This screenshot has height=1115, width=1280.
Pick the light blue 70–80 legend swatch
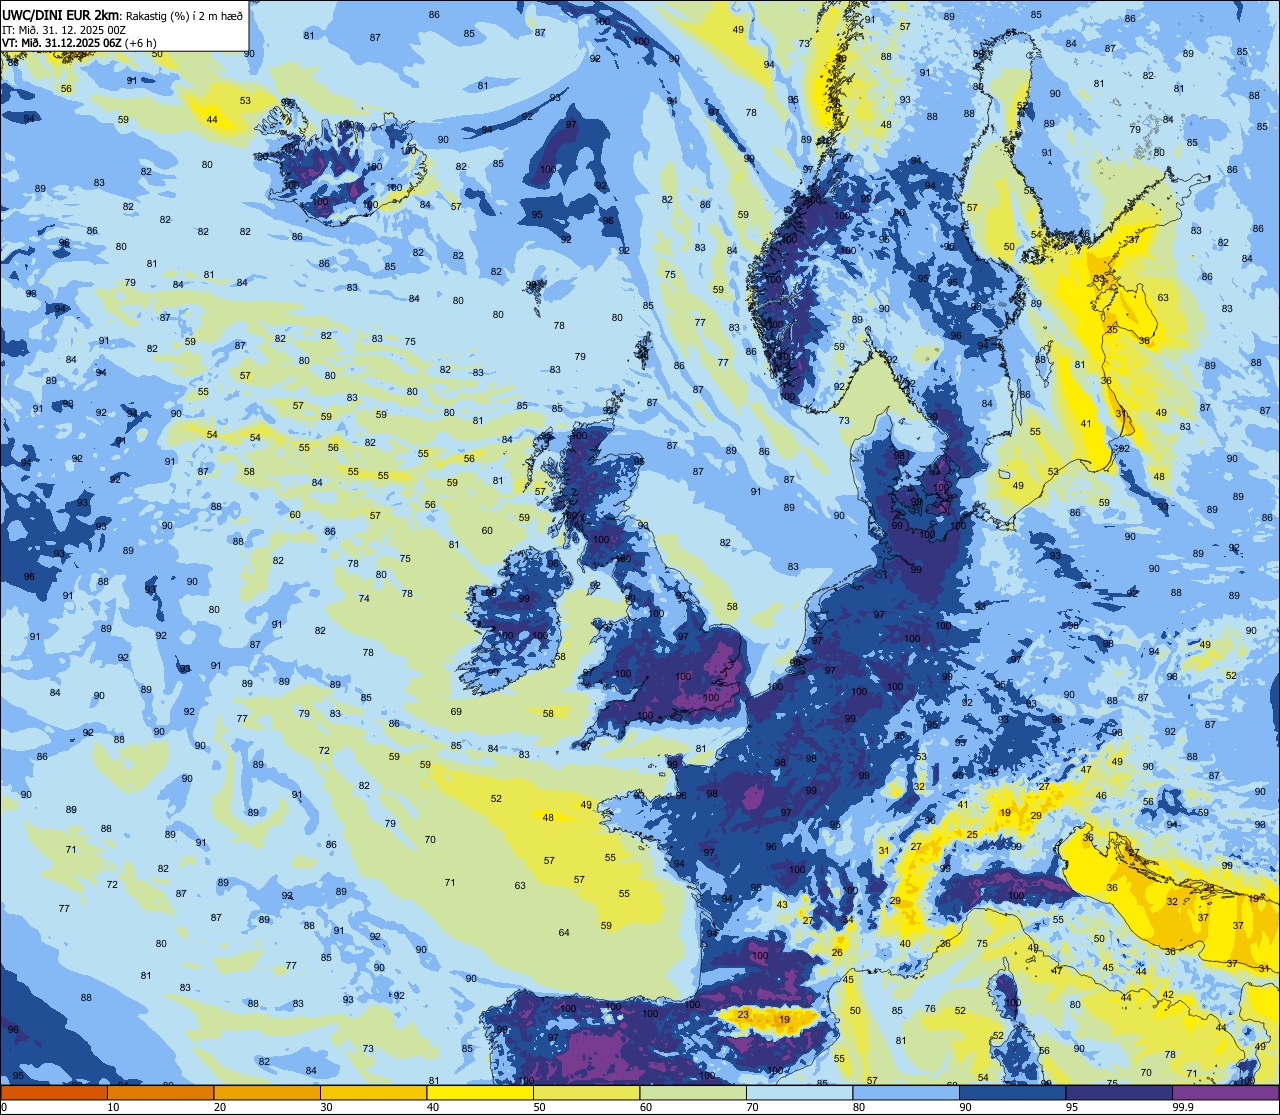[799, 1092]
